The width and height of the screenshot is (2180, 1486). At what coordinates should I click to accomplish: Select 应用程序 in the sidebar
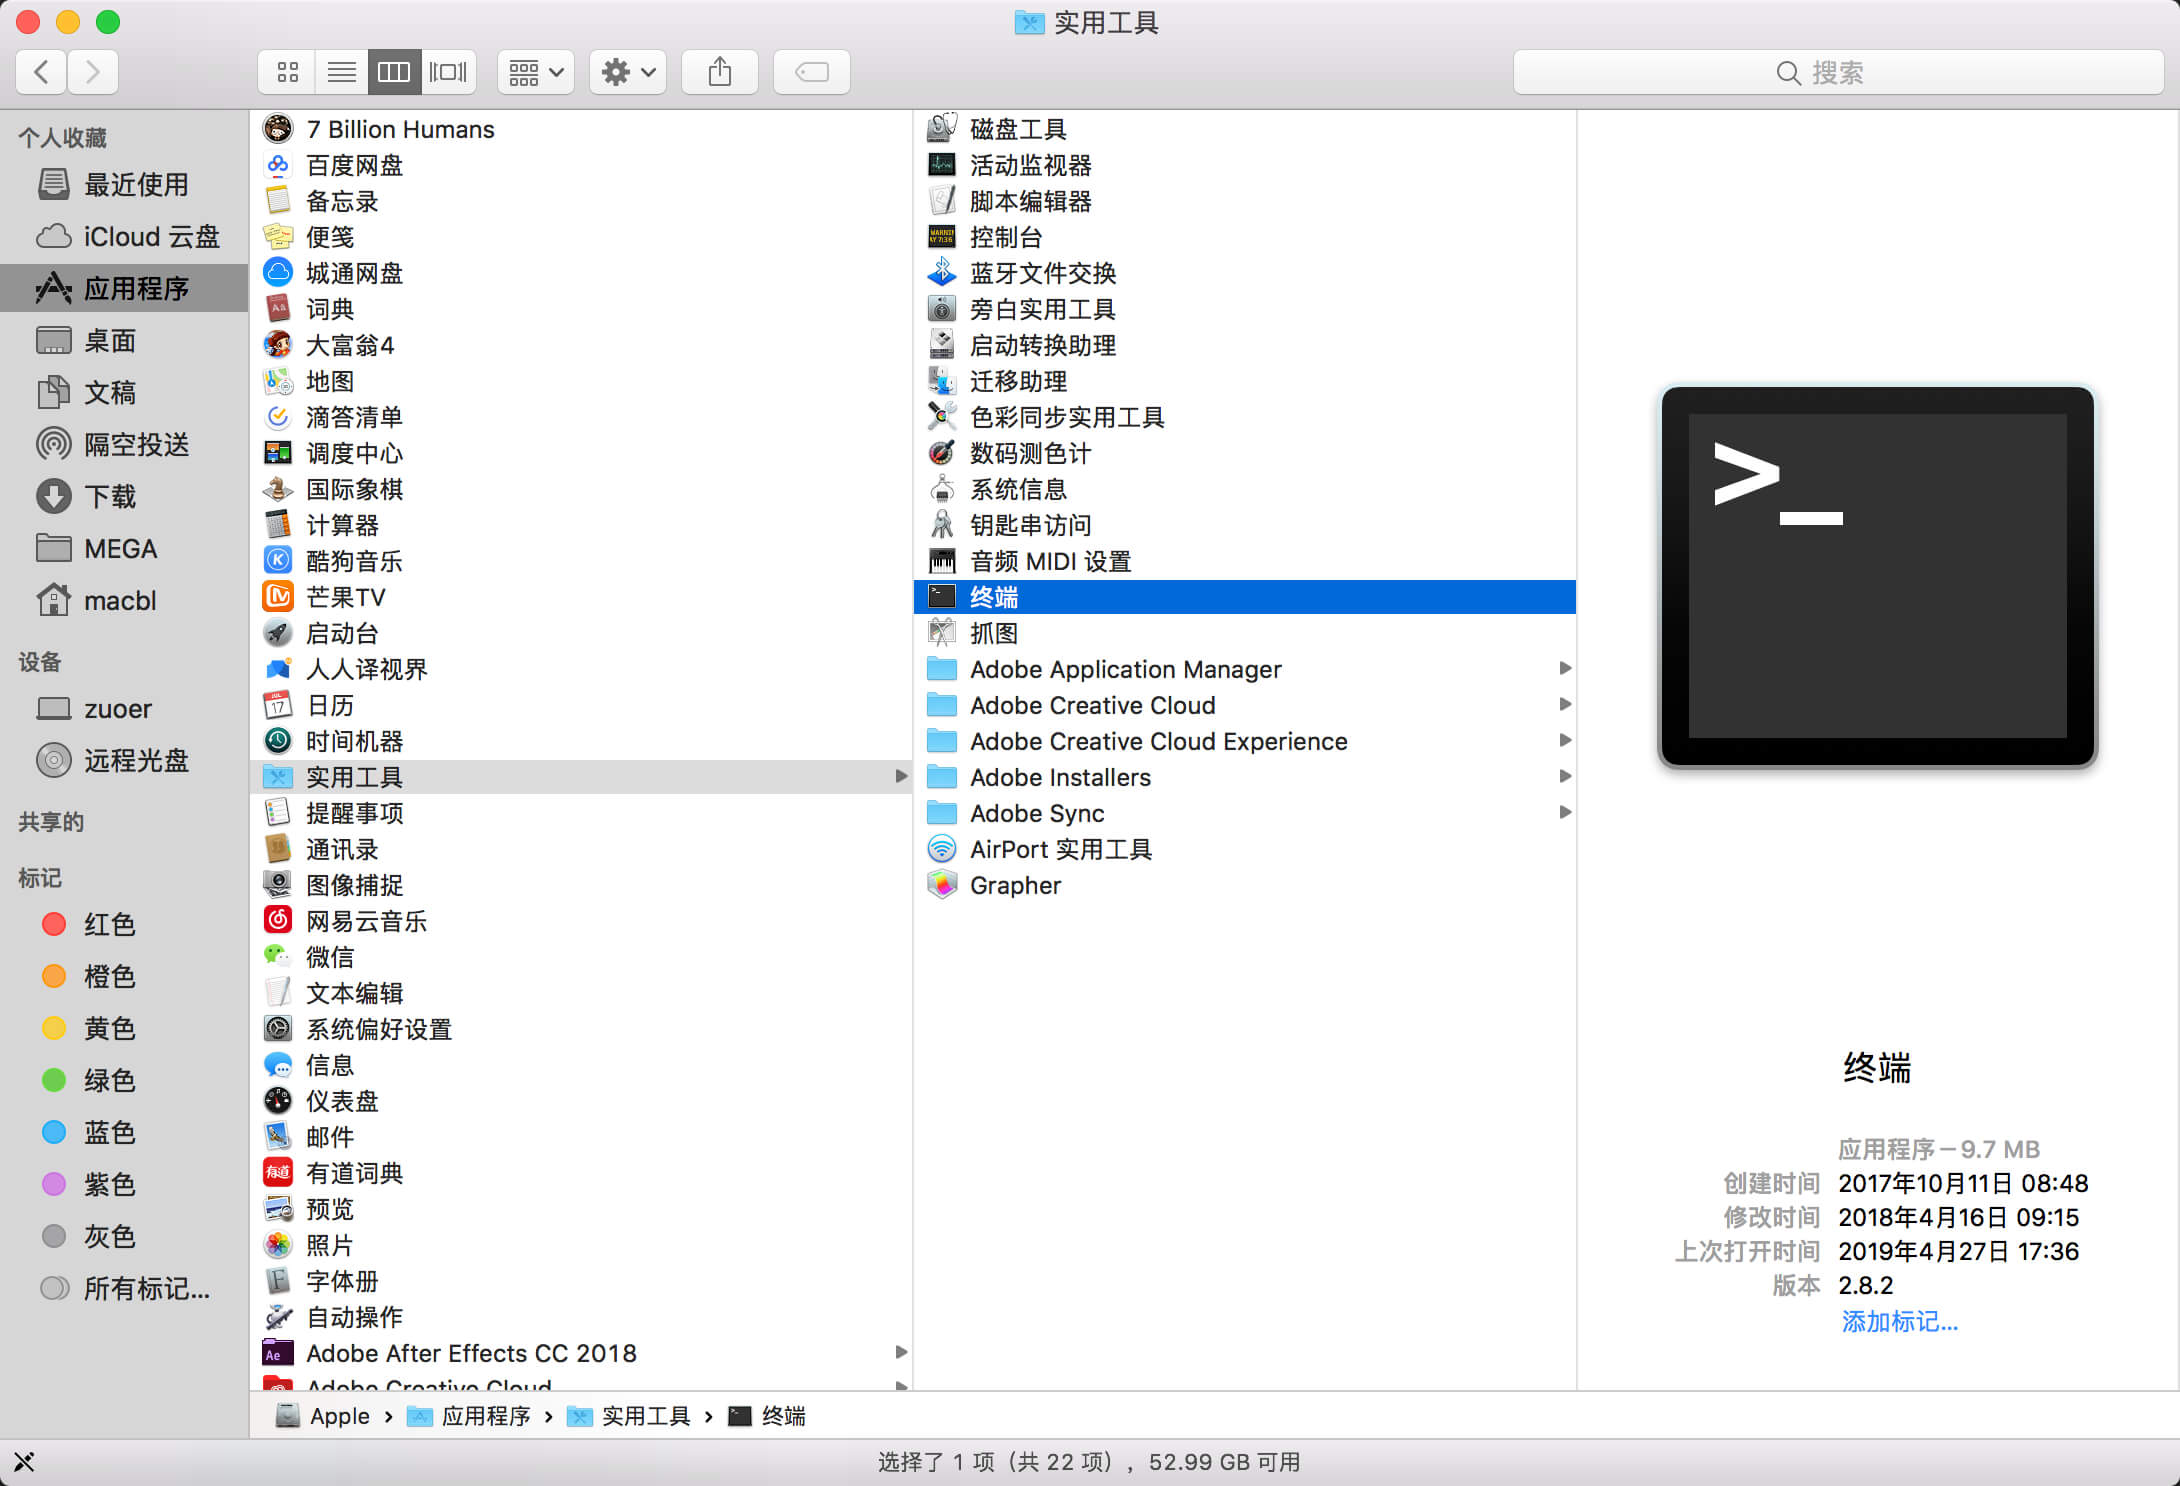[124, 288]
